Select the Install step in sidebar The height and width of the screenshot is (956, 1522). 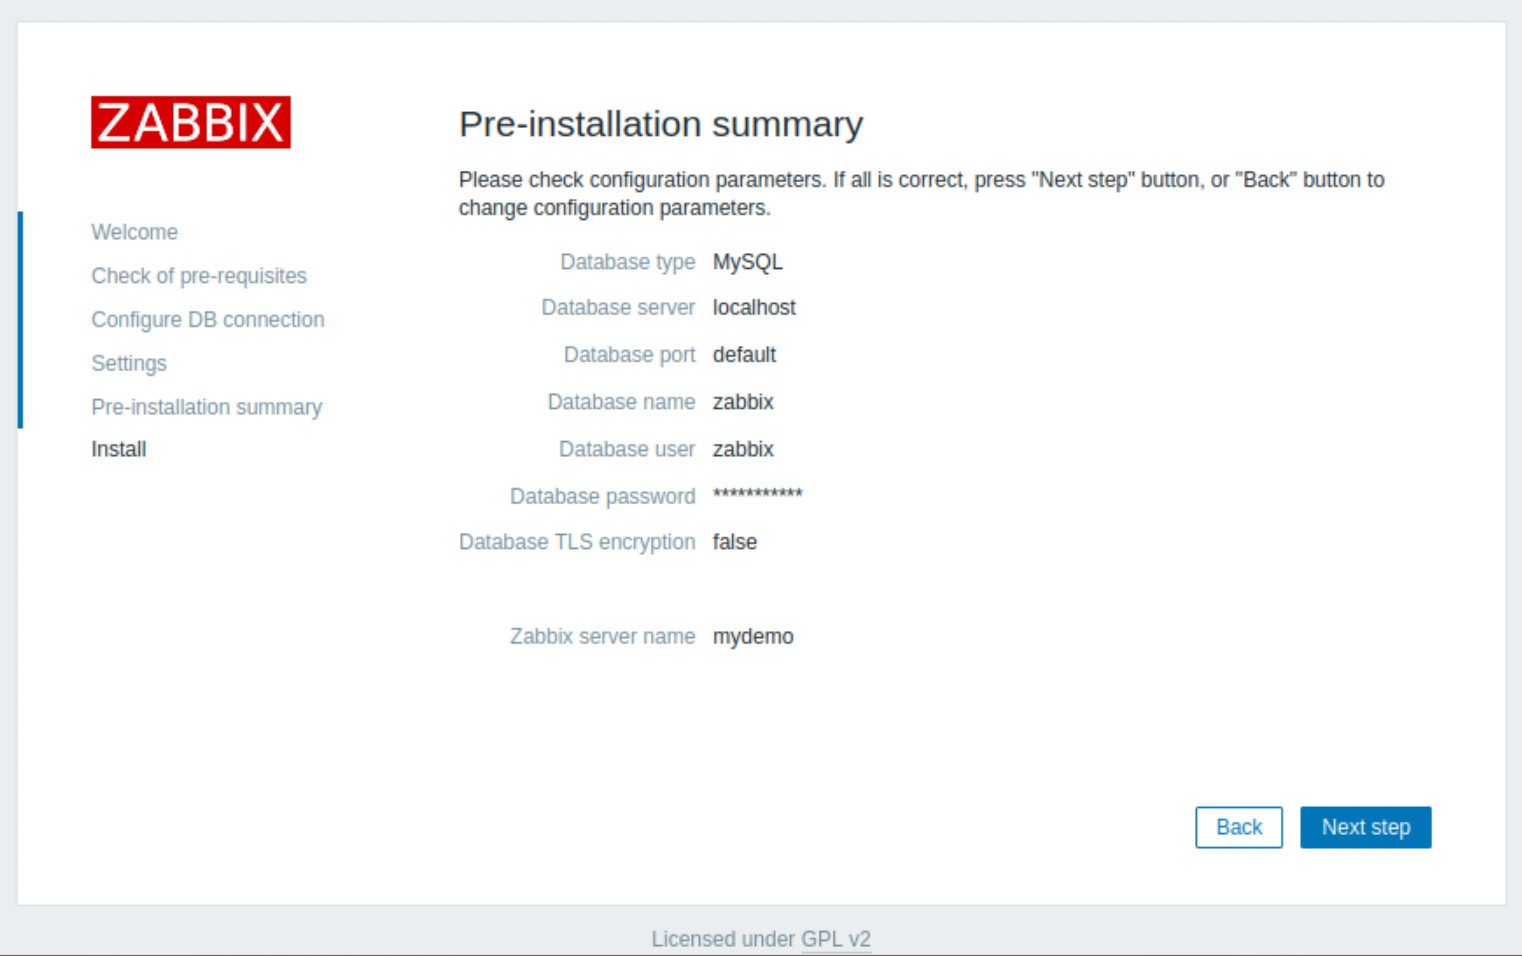tap(119, 449)
